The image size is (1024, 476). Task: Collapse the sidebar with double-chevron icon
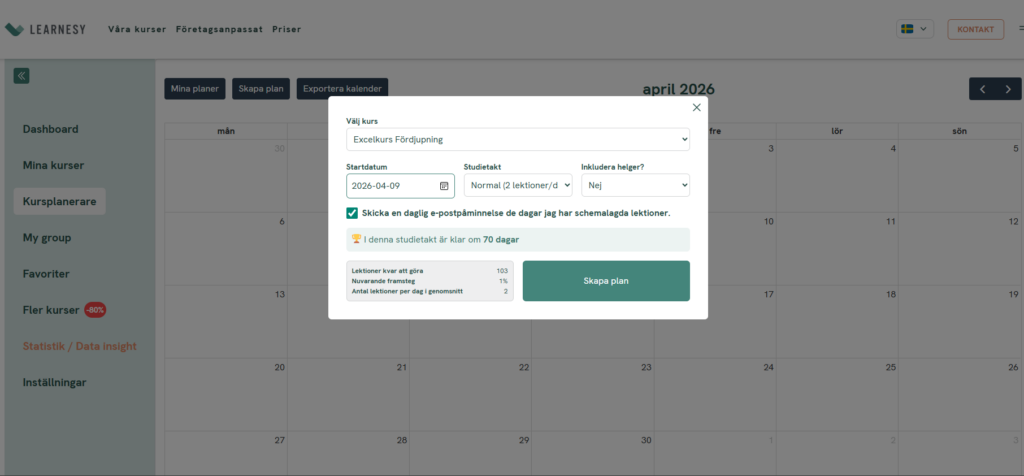click(x=21, y=75)
